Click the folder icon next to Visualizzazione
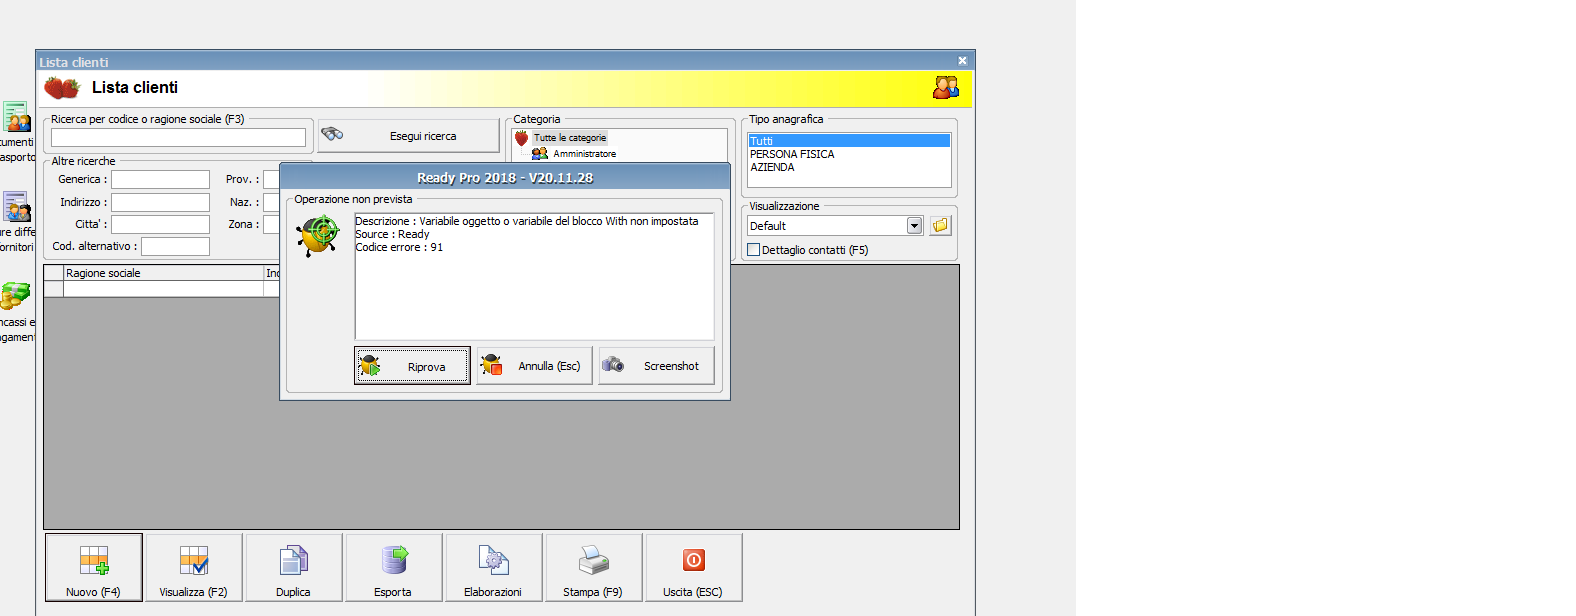Image resolution: width=1576 pixels, height=616 pixels. coord(940,225)
